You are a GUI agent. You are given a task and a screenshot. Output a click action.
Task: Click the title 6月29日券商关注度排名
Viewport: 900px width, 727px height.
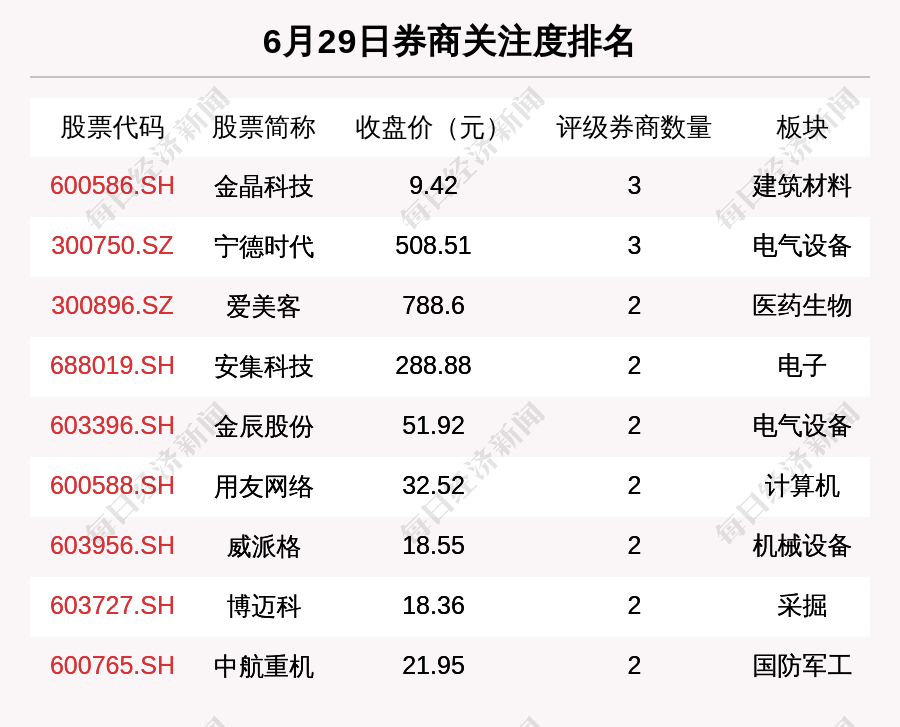point(448,42)
